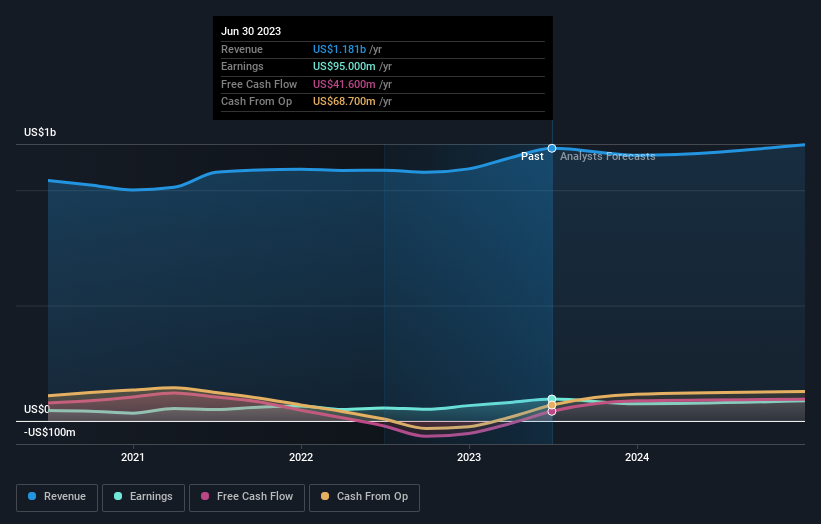Click the US$1b y-axis label
Screen dimensions: 821x524
(40, 132)
